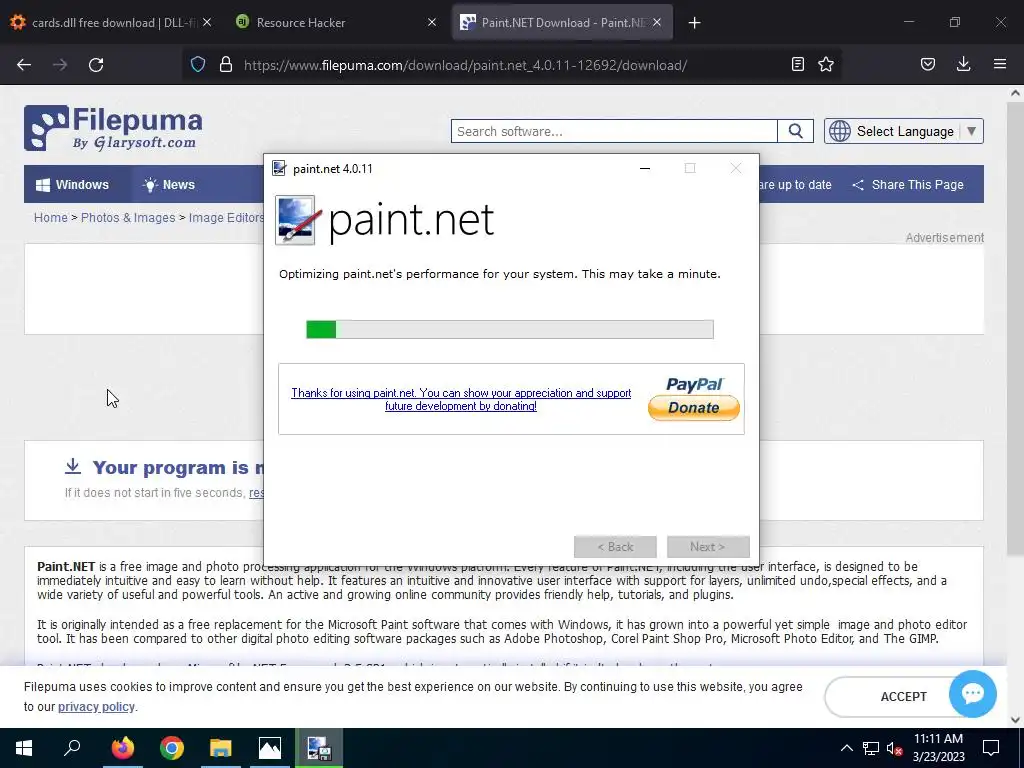Open the Pocket save icon
This screenshot has width=1024, height=768.
928,64
